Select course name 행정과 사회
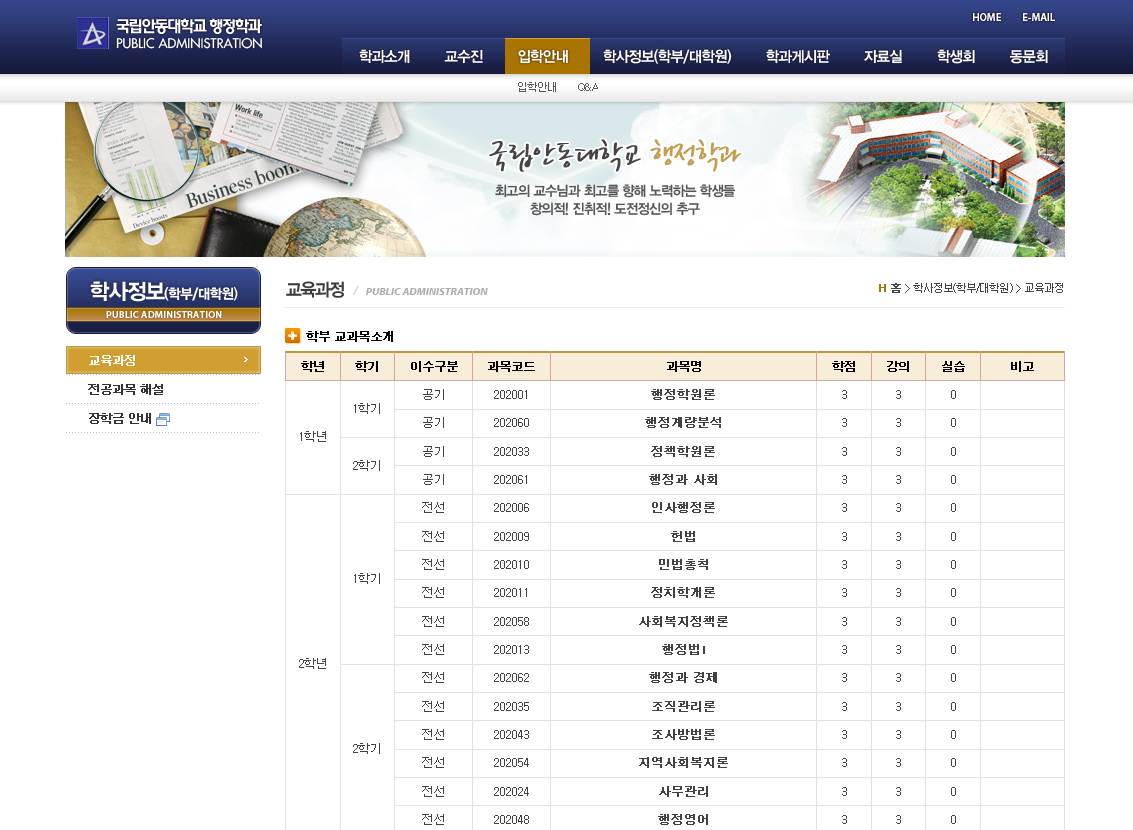This screenshot has width=1133, height=830. click(x=684, y=480)
